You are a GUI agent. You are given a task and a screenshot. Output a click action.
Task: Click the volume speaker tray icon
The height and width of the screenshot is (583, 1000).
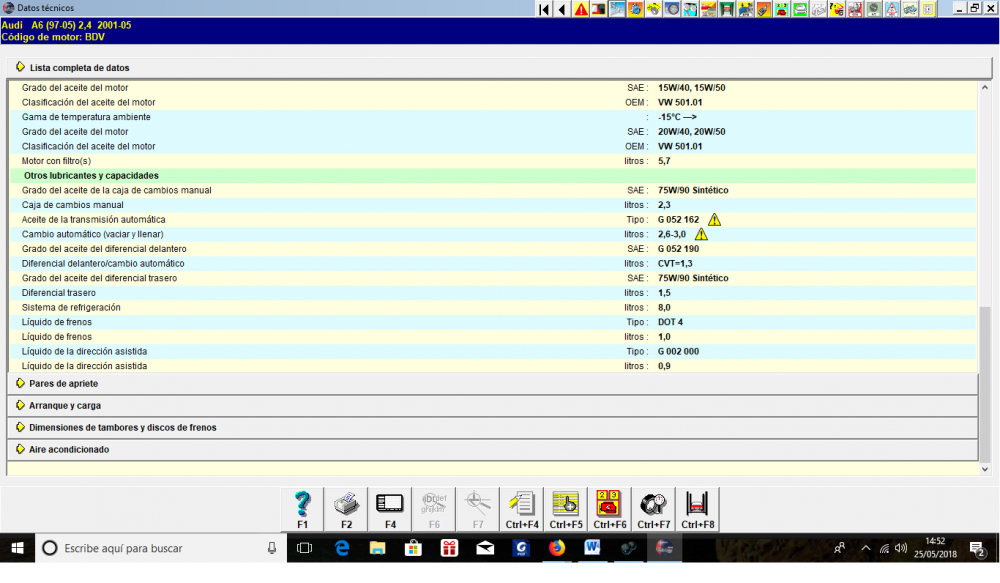click(x=901, y=548)
